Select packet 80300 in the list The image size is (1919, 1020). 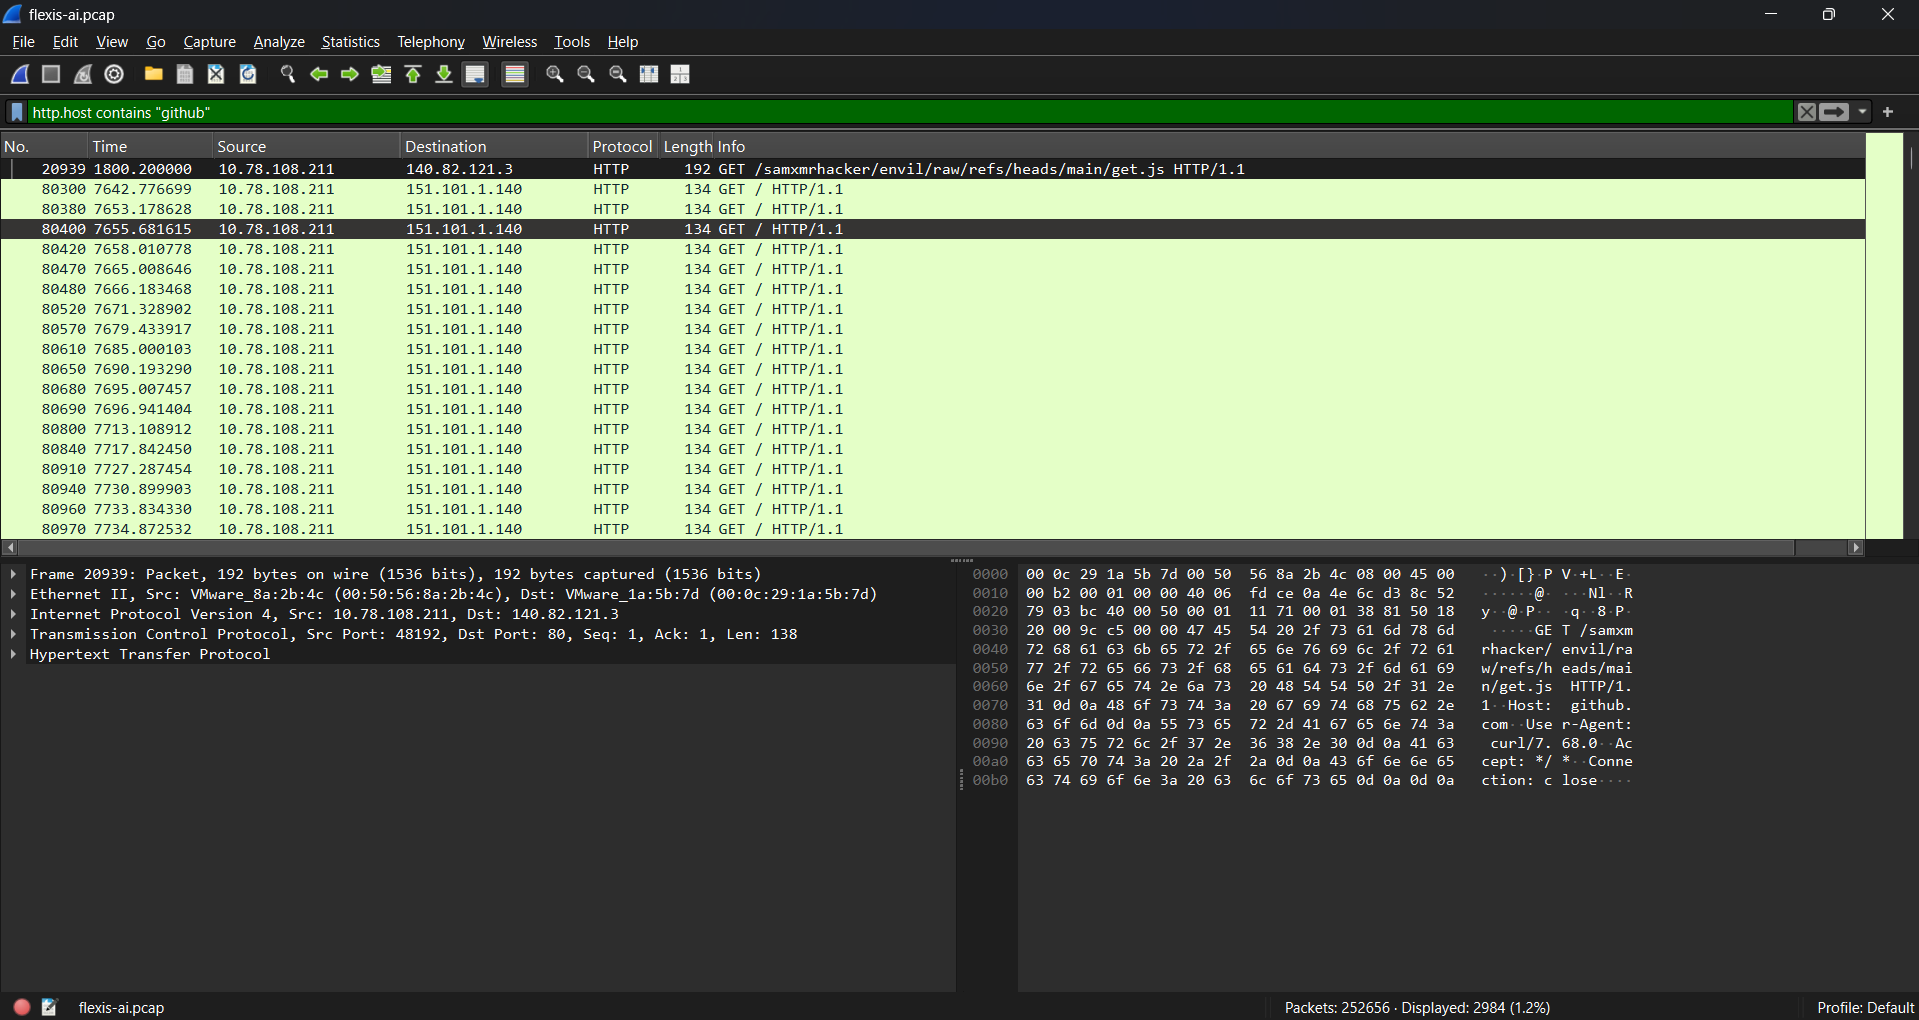(933, 189)
